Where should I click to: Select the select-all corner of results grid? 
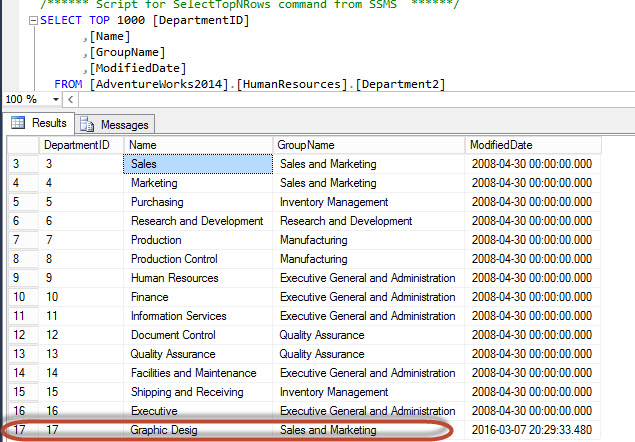(x=20, y=145)
